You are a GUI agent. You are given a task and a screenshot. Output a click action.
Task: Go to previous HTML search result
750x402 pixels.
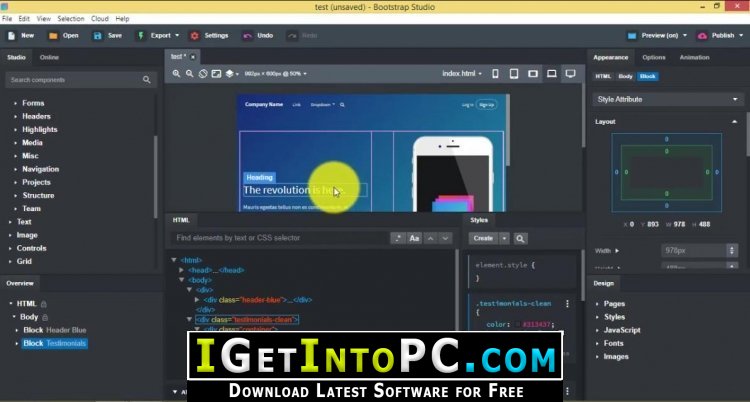coord(430,238)
